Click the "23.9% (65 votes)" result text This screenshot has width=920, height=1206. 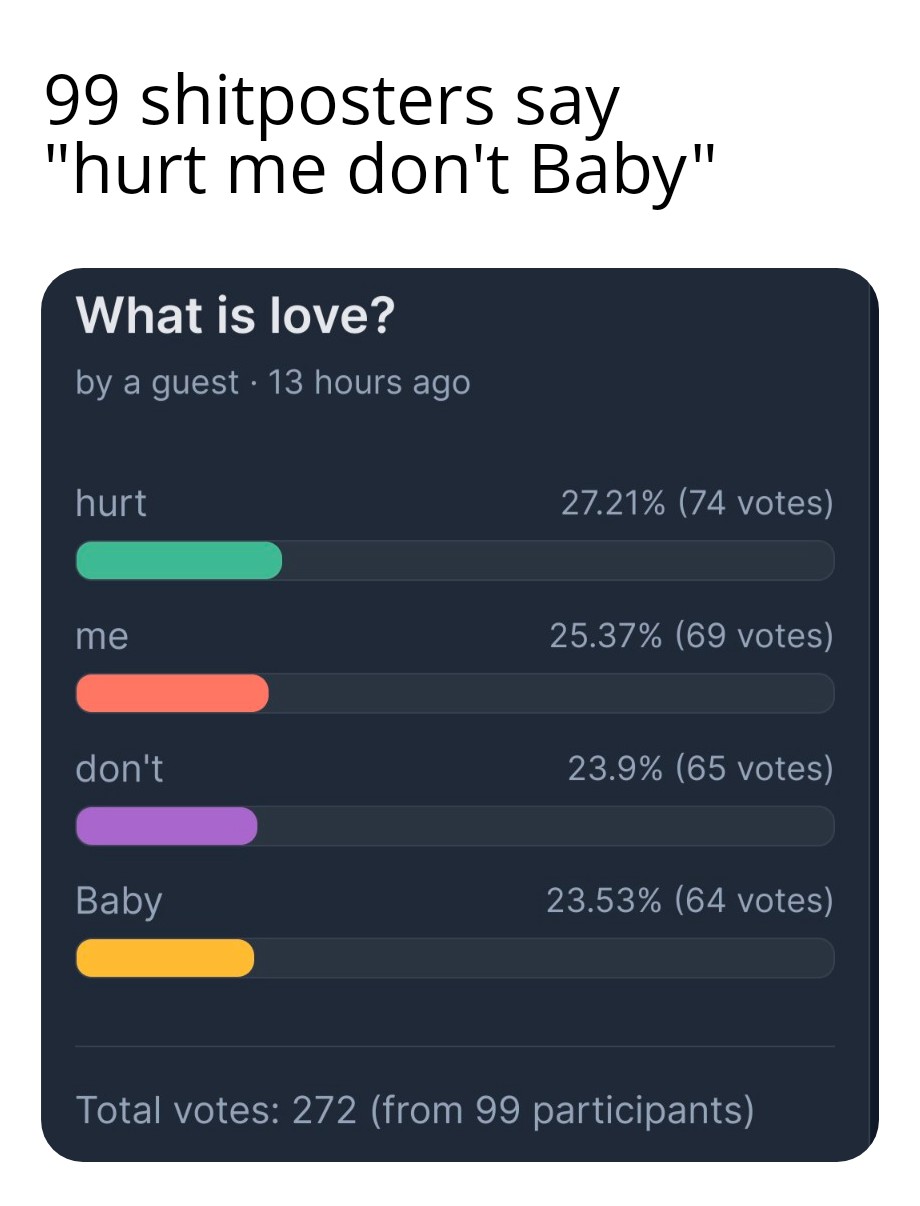click(700, 768)
